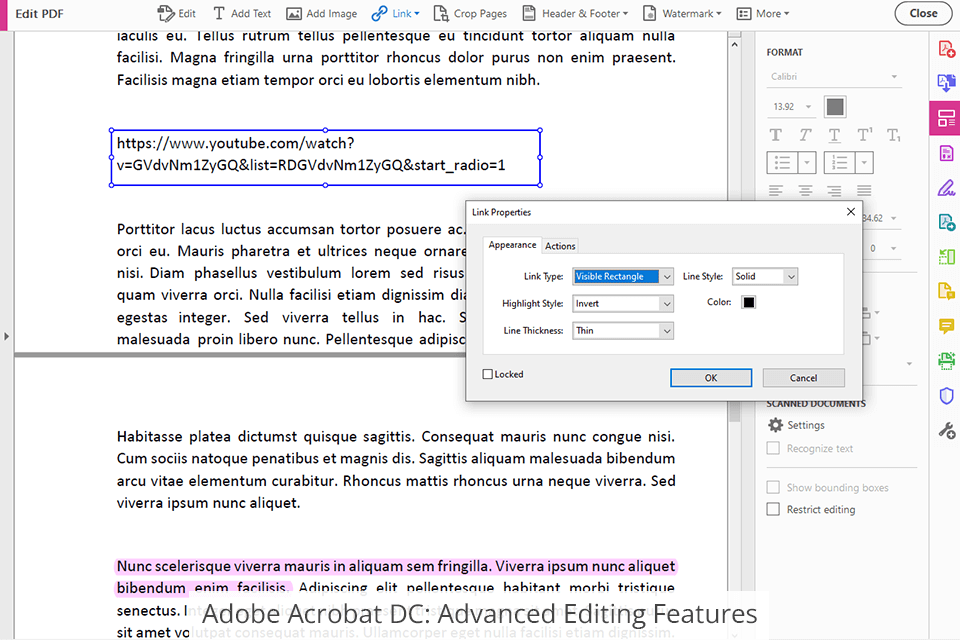Select the Appearance tab

512,244
